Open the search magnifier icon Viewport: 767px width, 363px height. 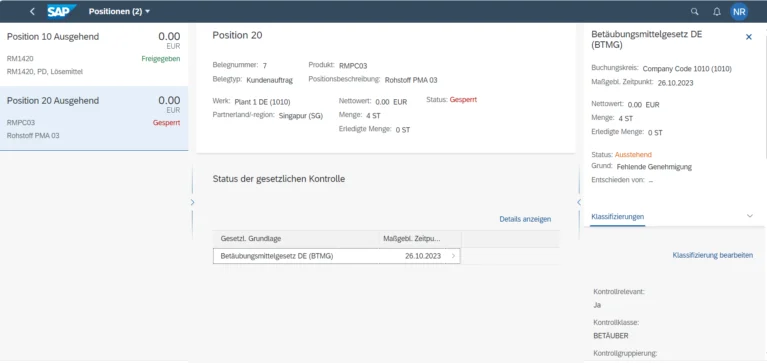[695, 12]
